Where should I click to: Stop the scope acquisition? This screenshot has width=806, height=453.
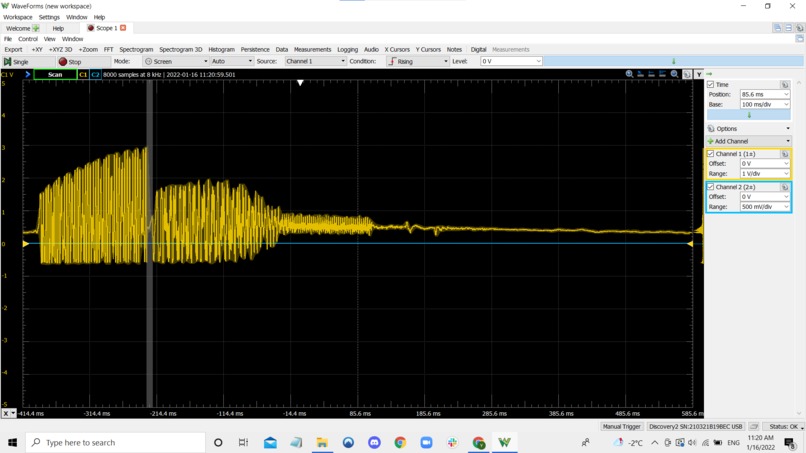pyautogui.click(x=82, y=61)
